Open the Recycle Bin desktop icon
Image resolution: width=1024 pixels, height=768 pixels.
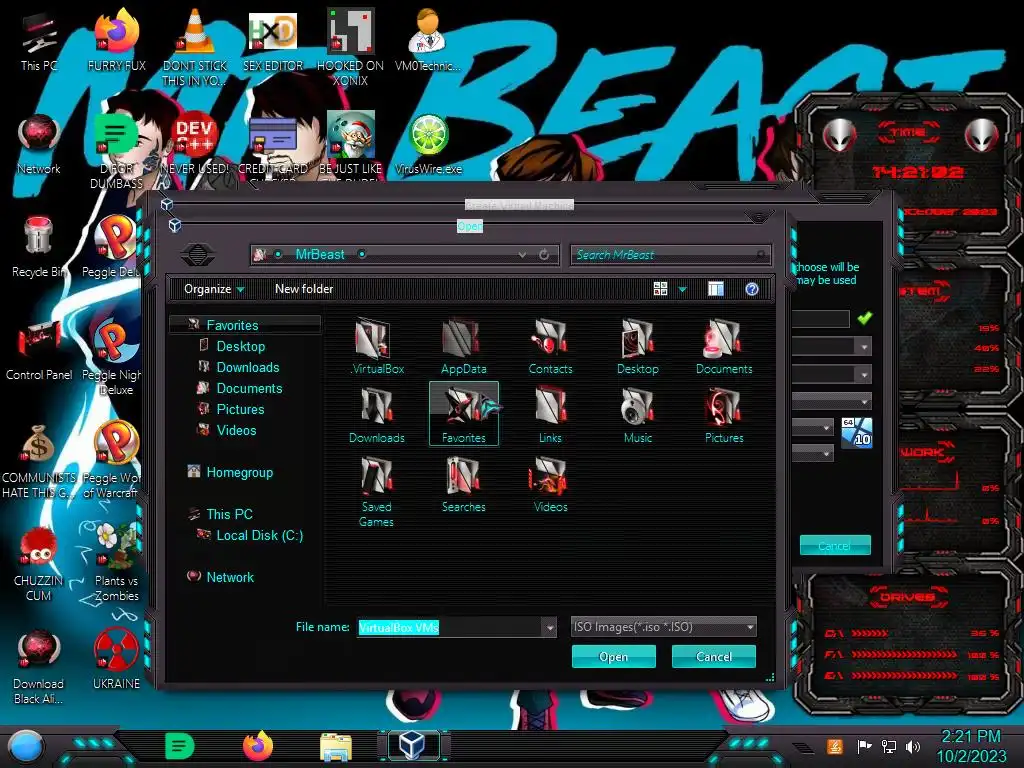(x=39, y=247)
